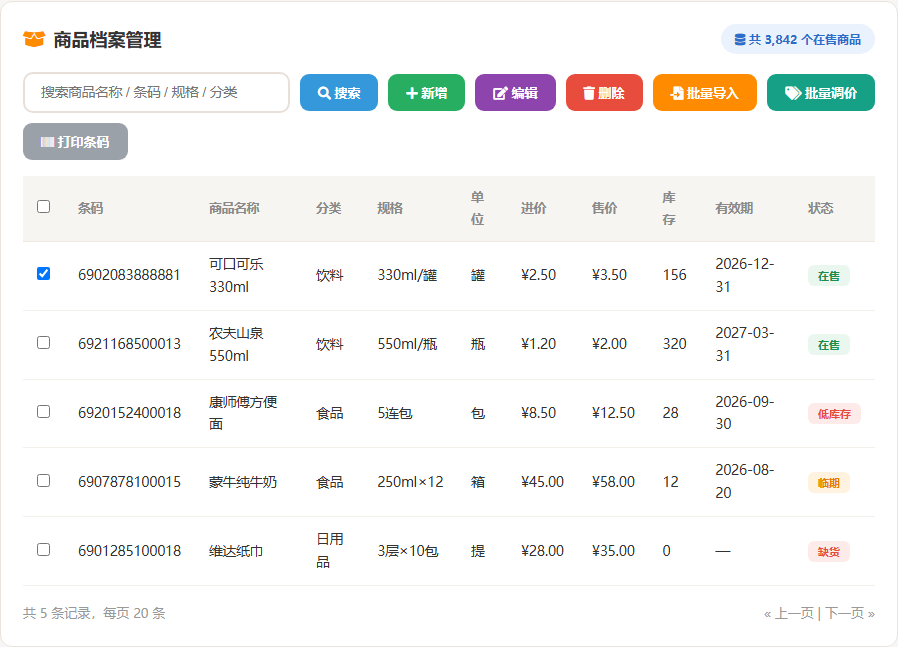Click barcode 6920152400018
Screen dimensions: 898x648
click(129, 413)
